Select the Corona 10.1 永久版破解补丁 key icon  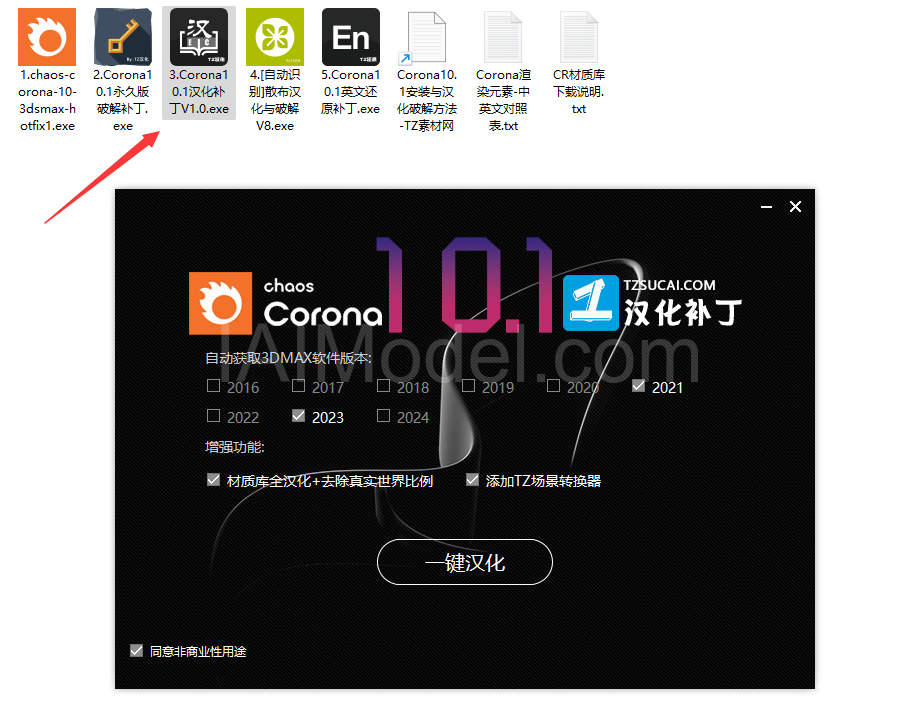(x=122, y=37)
